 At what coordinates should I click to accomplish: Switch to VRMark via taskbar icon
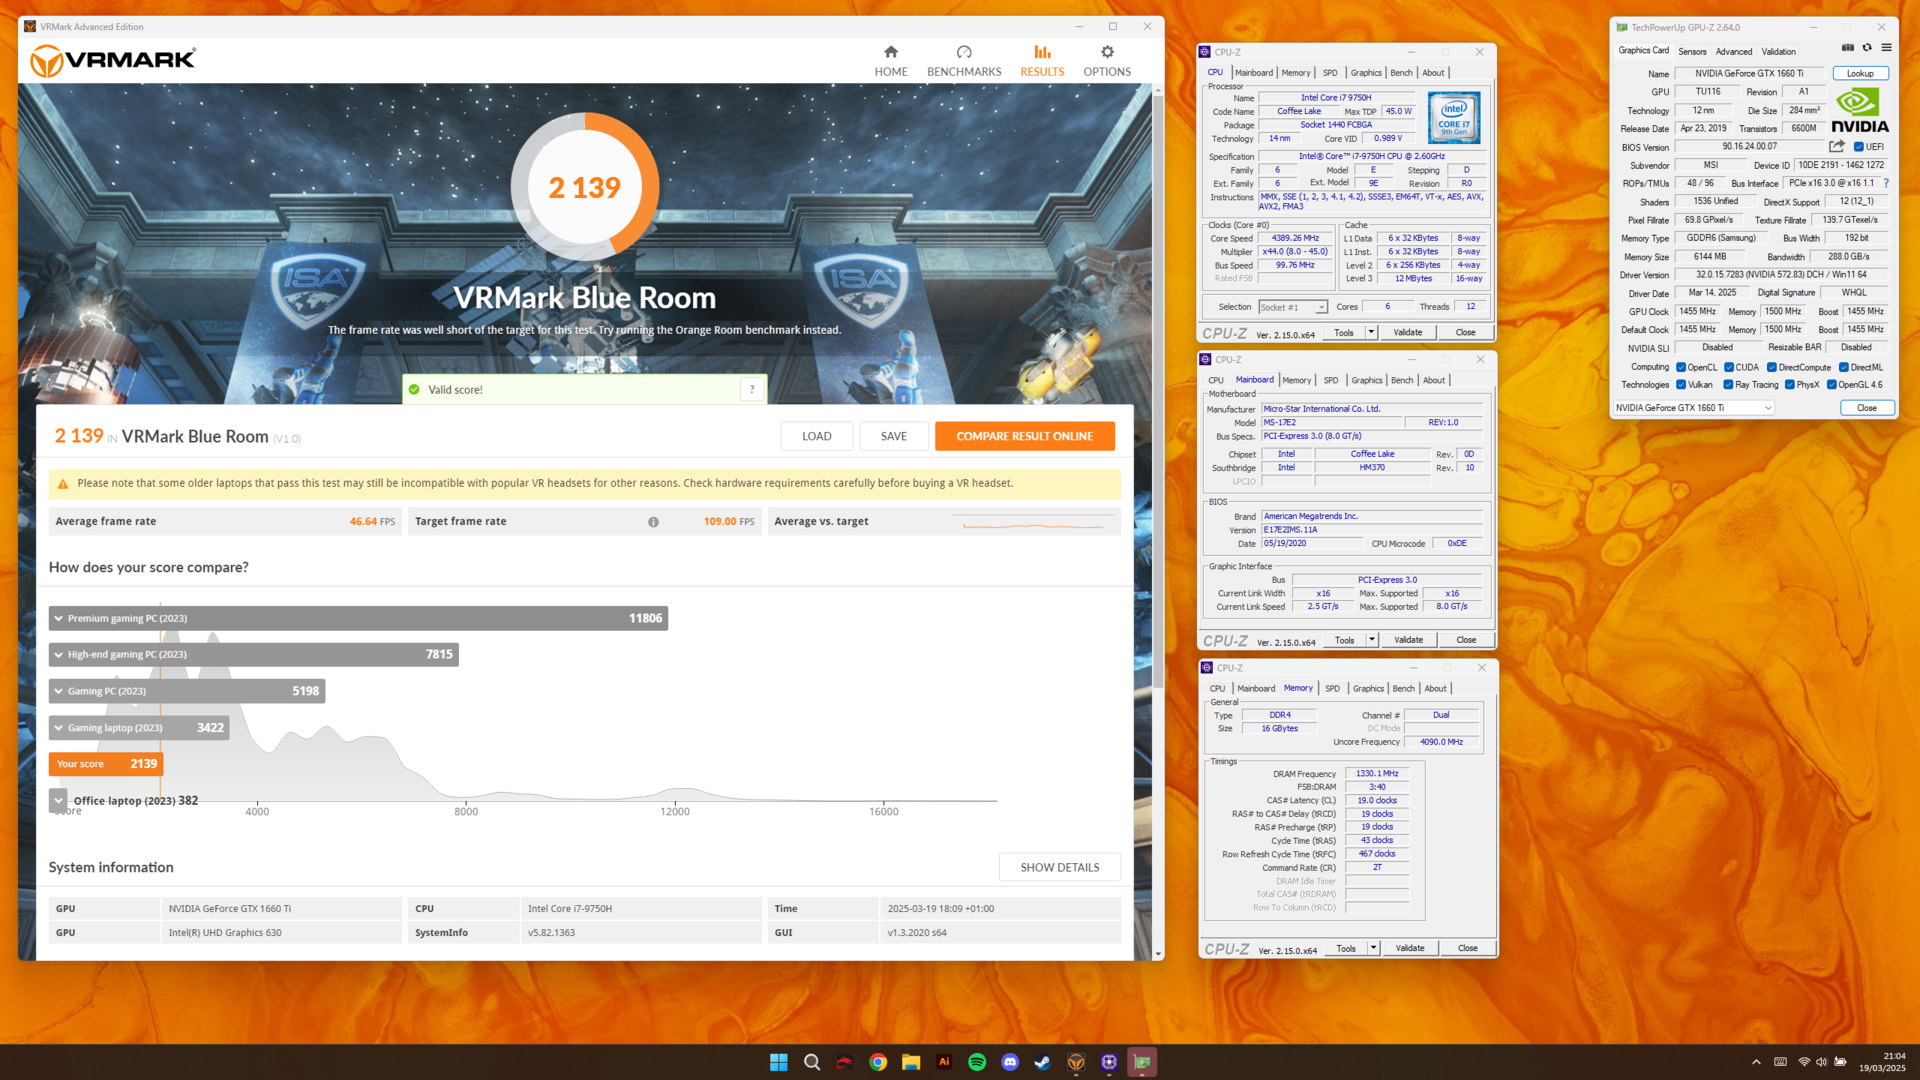(x=1076, y=1062)
